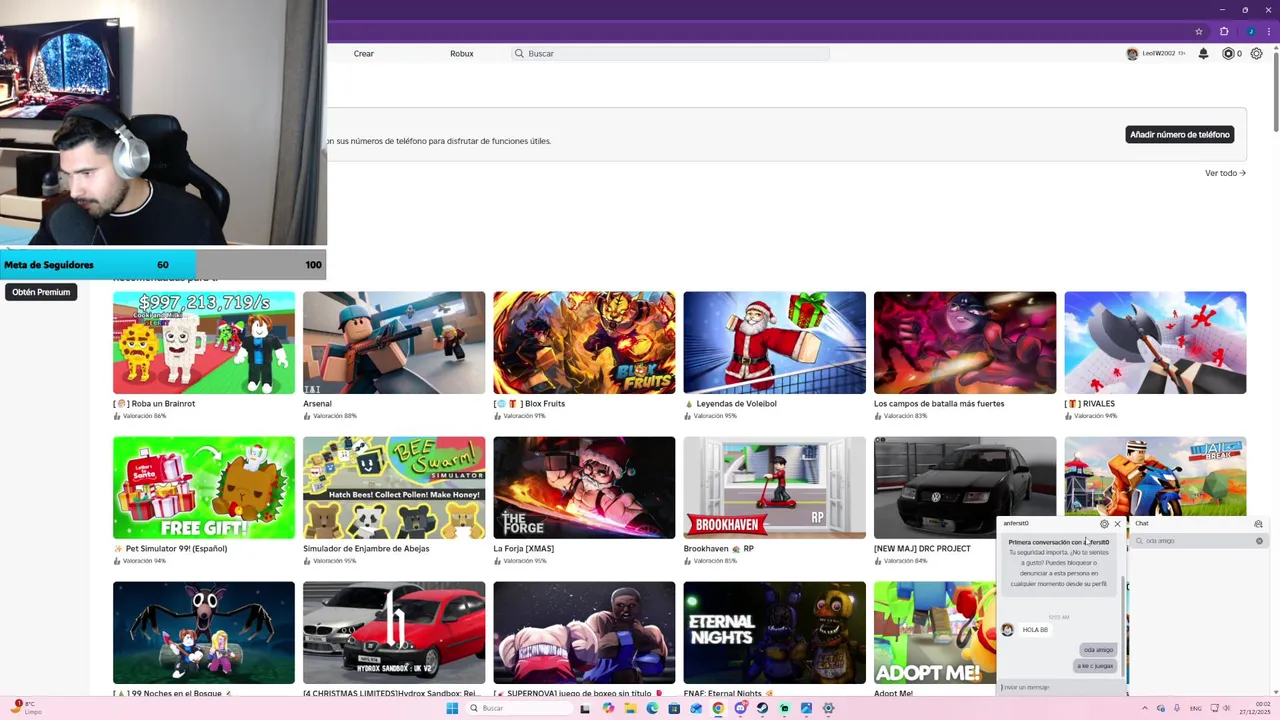Open the clock and date panel
Screen dimensions: 1280x720
click(1254, 708)
